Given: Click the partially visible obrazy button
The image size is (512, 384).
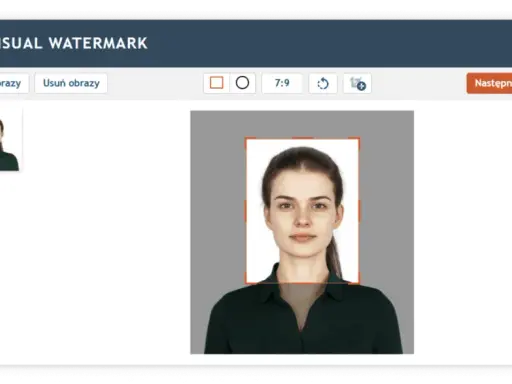Looking at the screenshot, I should 13,83.
